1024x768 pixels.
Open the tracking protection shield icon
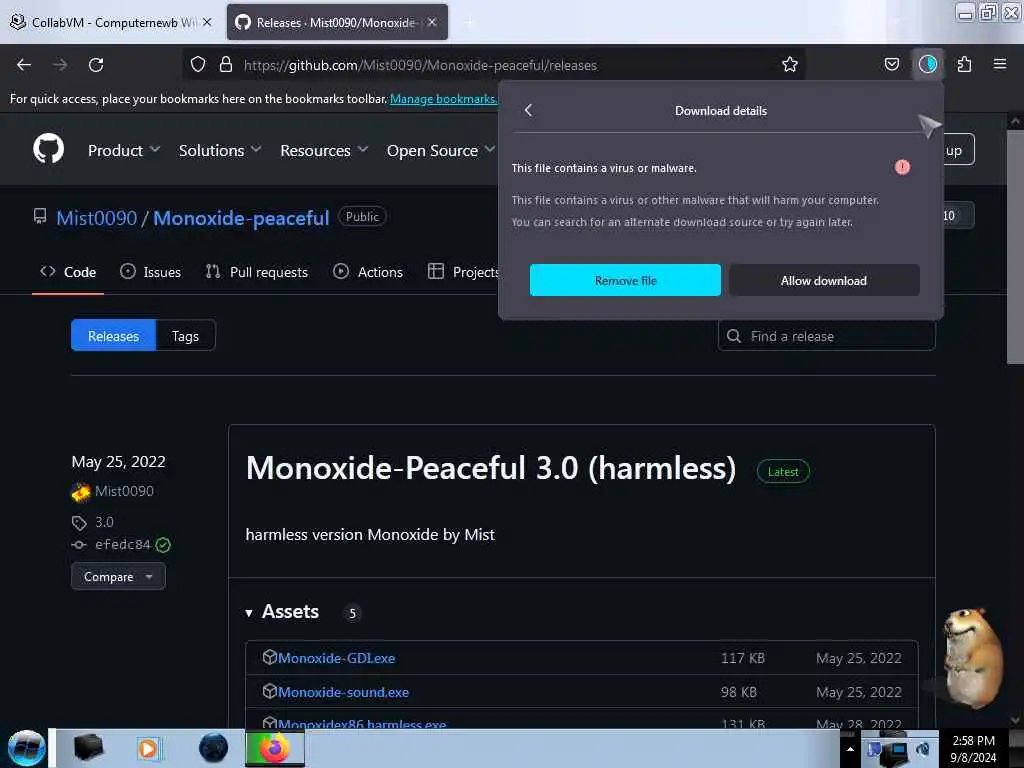(x=198, y=64)
